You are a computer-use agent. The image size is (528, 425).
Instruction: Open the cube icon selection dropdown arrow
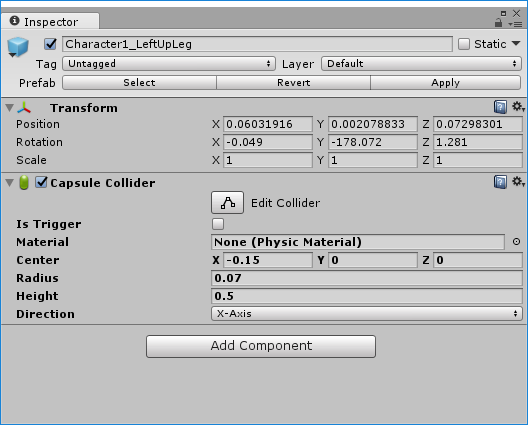point(12,55)
